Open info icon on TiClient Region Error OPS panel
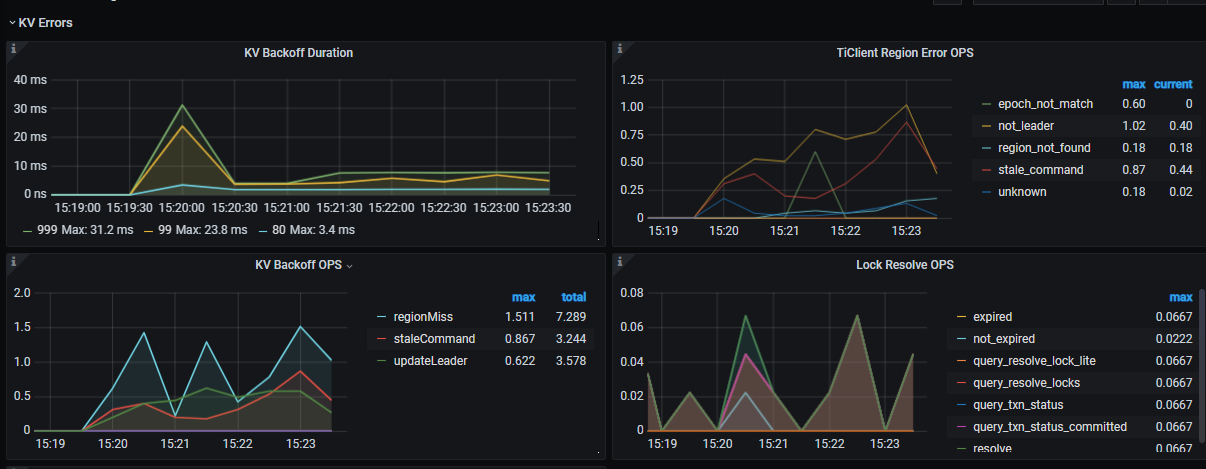Viewport: 1206px width, 469px height. coord(620,49)
